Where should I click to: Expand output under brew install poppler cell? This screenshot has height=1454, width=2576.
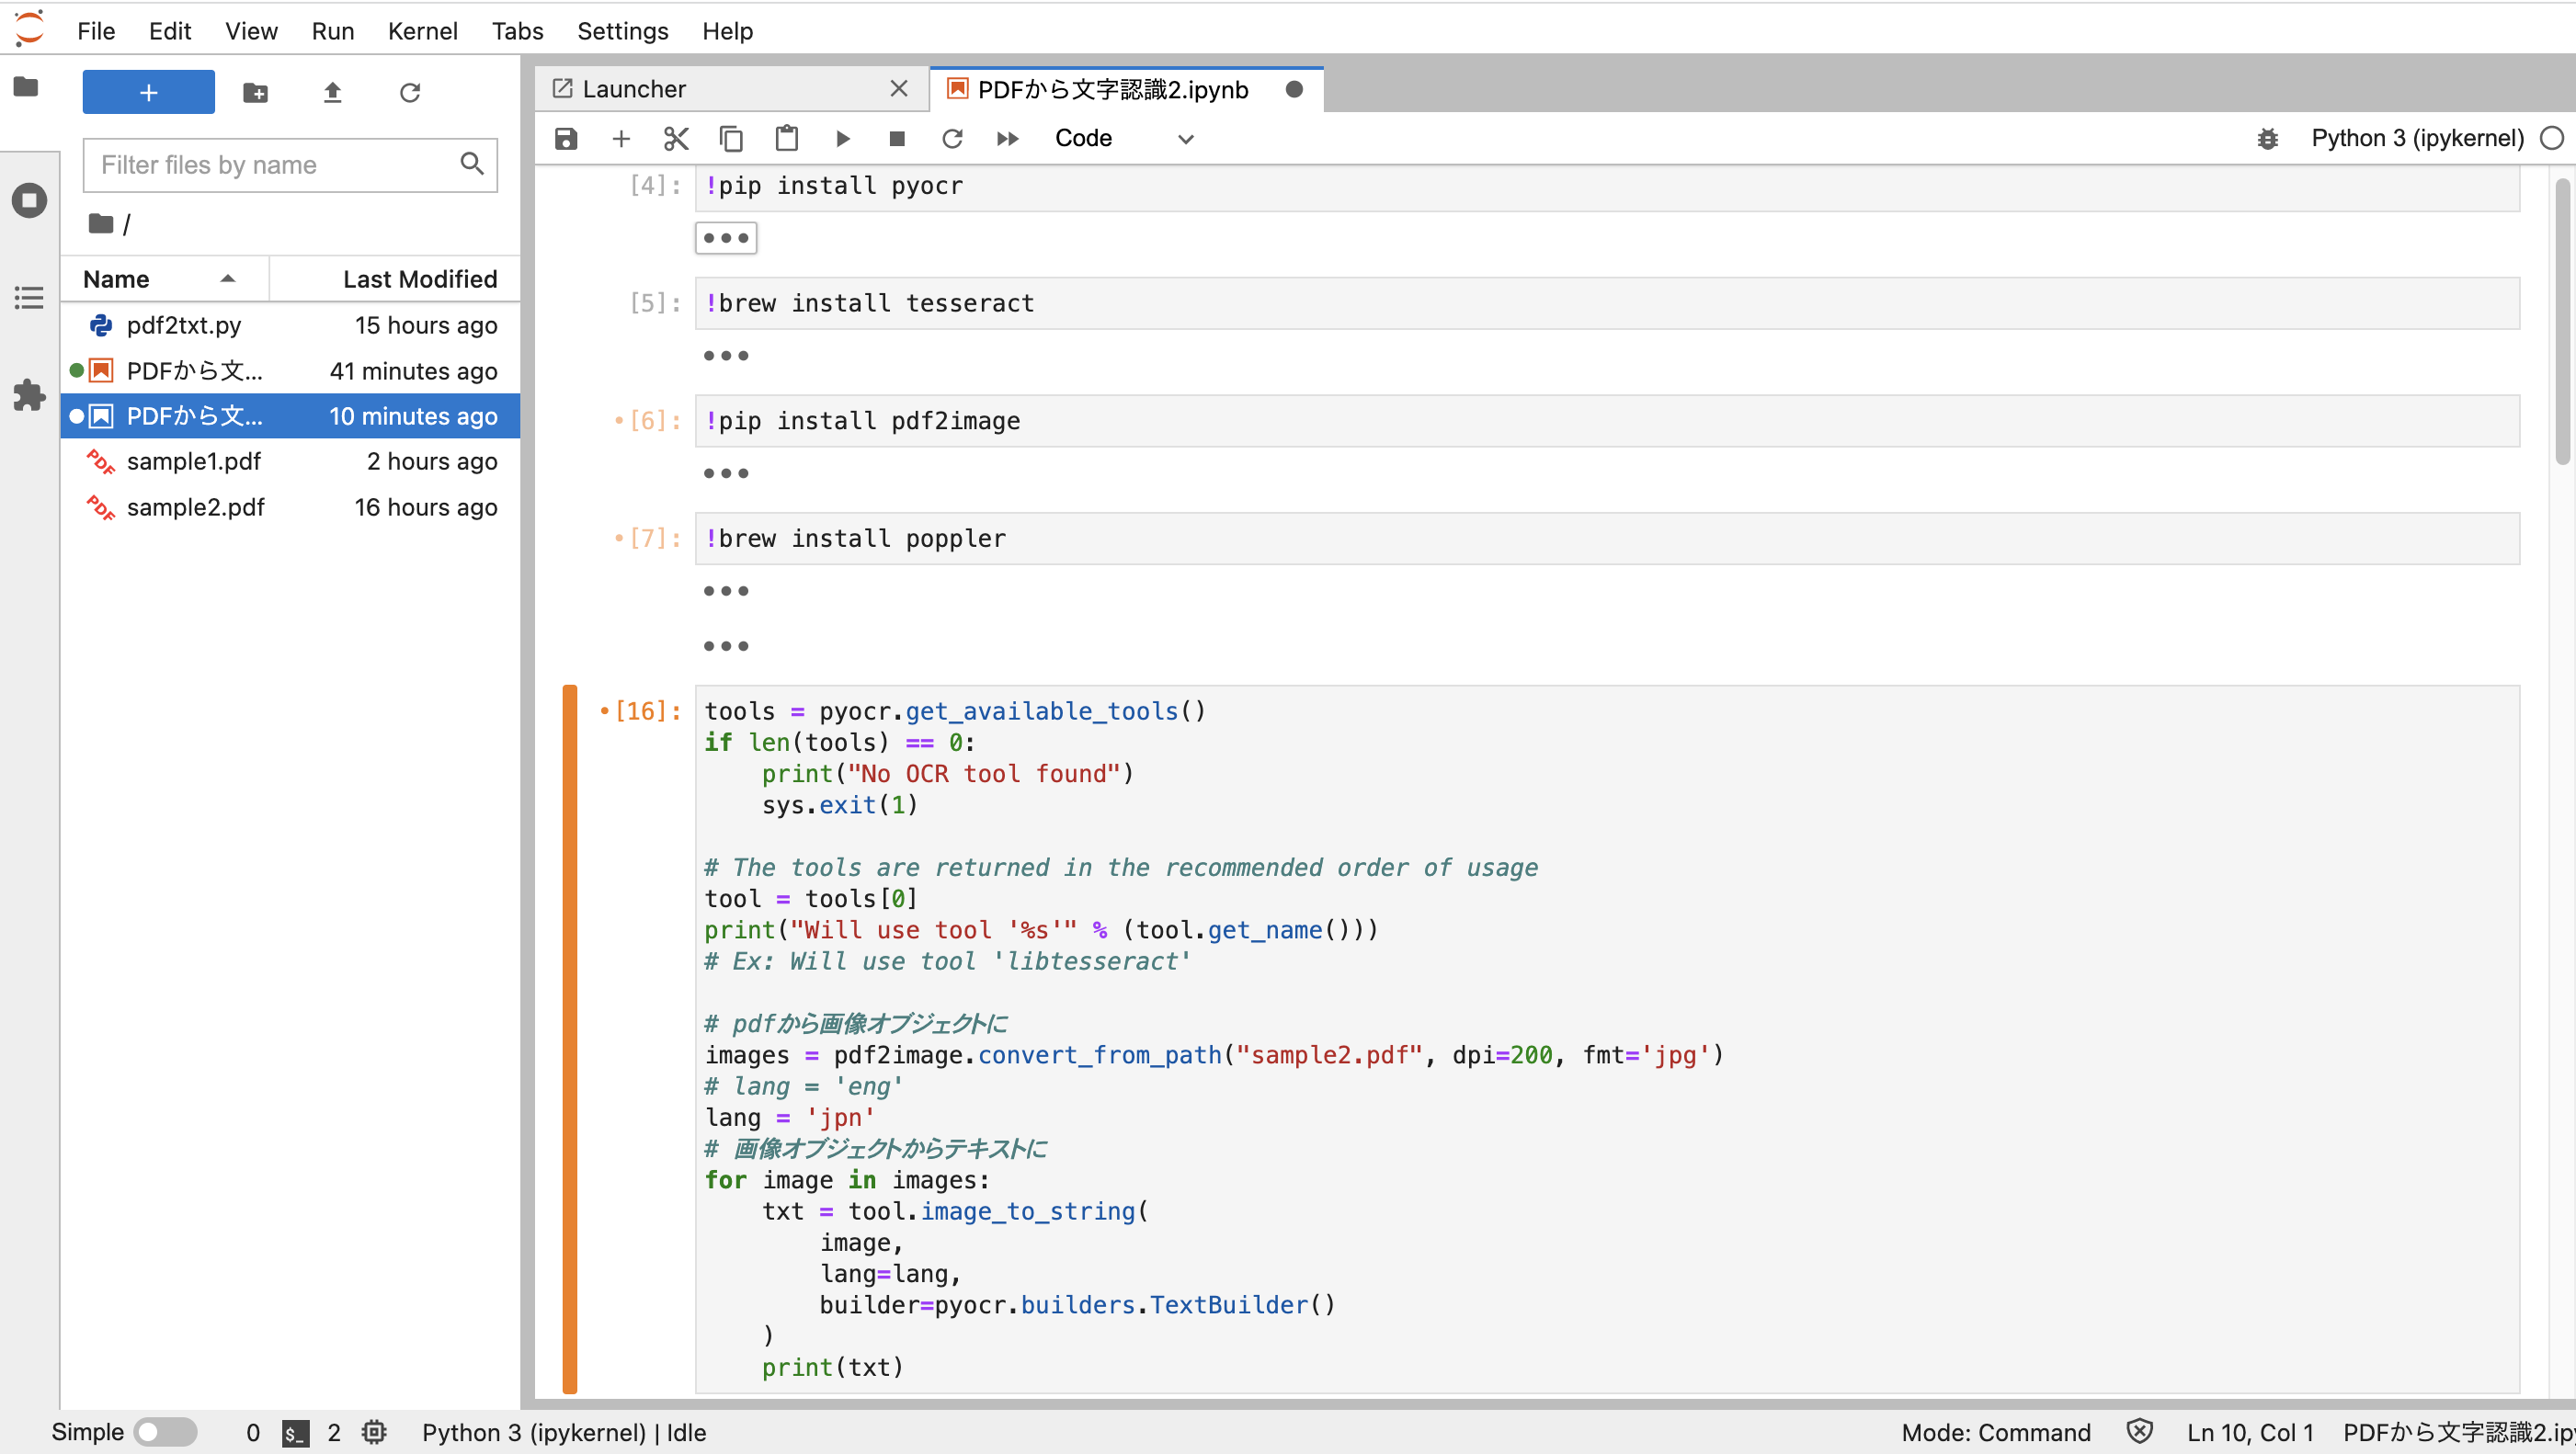tap(726, 591)
